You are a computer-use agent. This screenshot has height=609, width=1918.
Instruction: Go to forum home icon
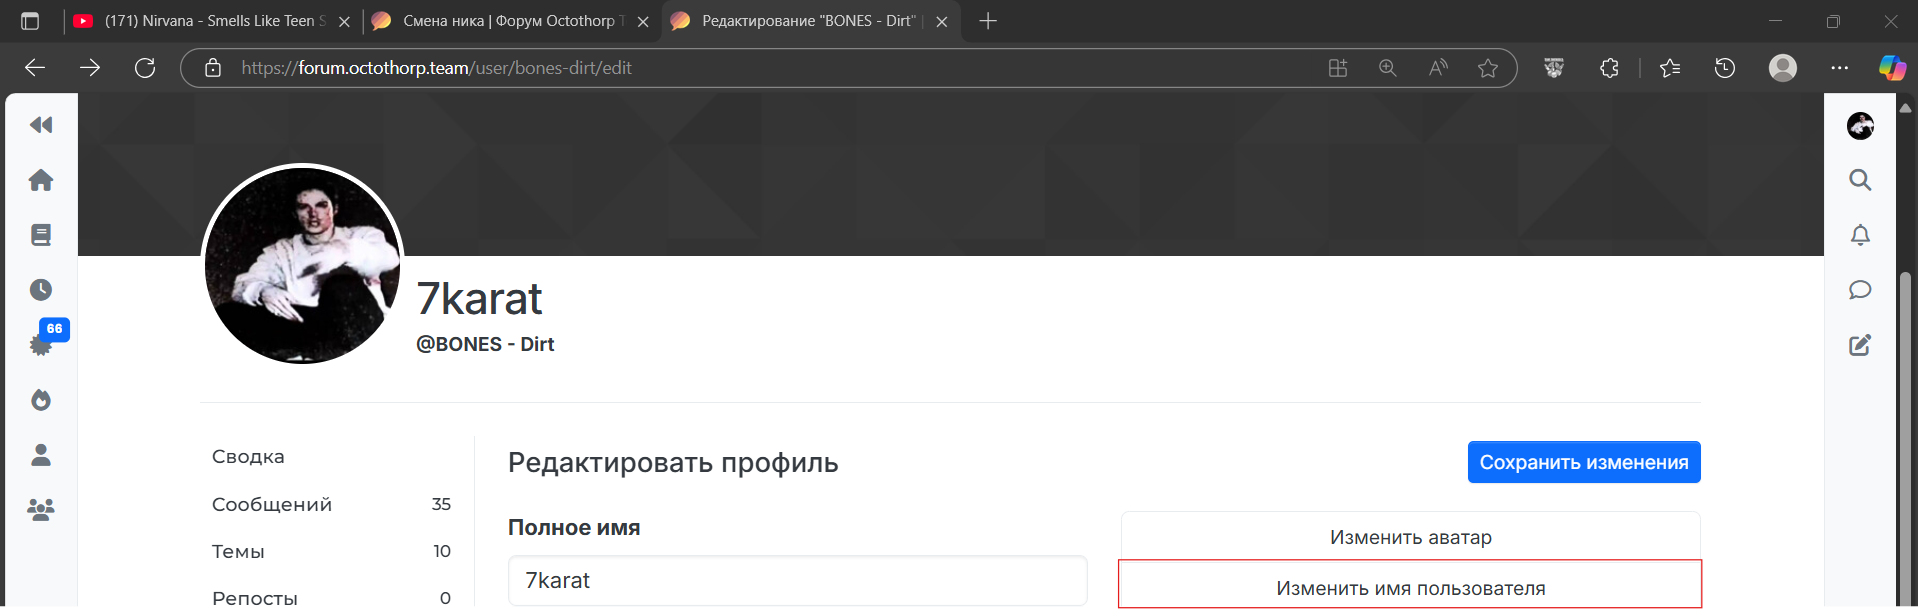[x=41, y=180]
